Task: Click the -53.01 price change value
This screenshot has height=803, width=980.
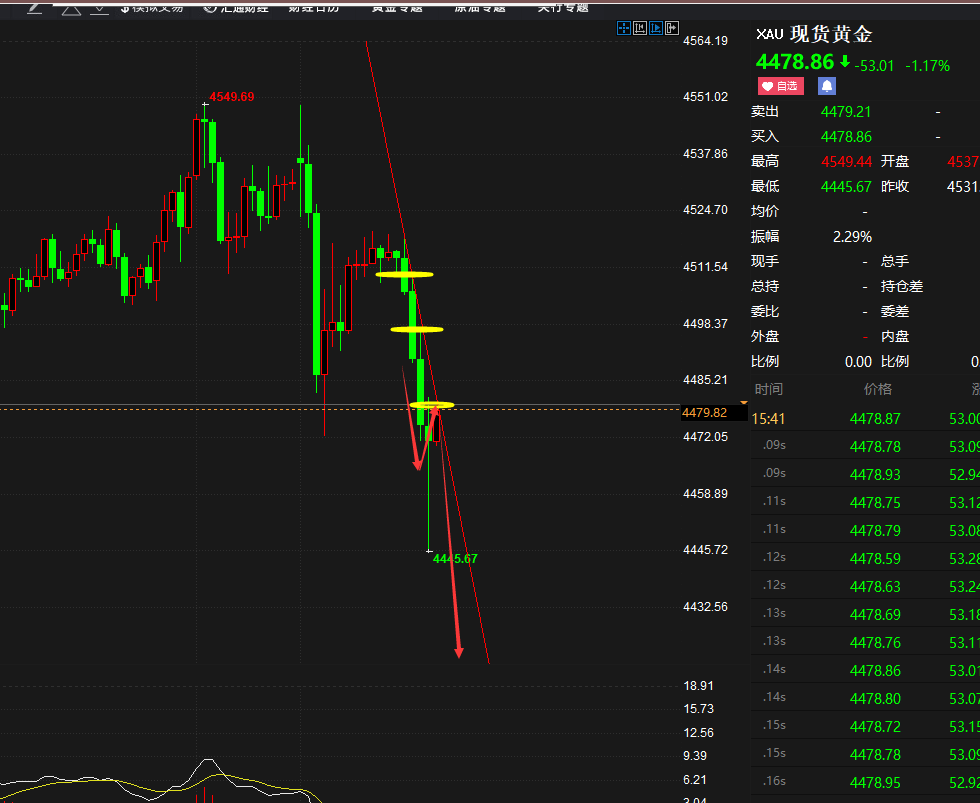Action: coord(874,66)
